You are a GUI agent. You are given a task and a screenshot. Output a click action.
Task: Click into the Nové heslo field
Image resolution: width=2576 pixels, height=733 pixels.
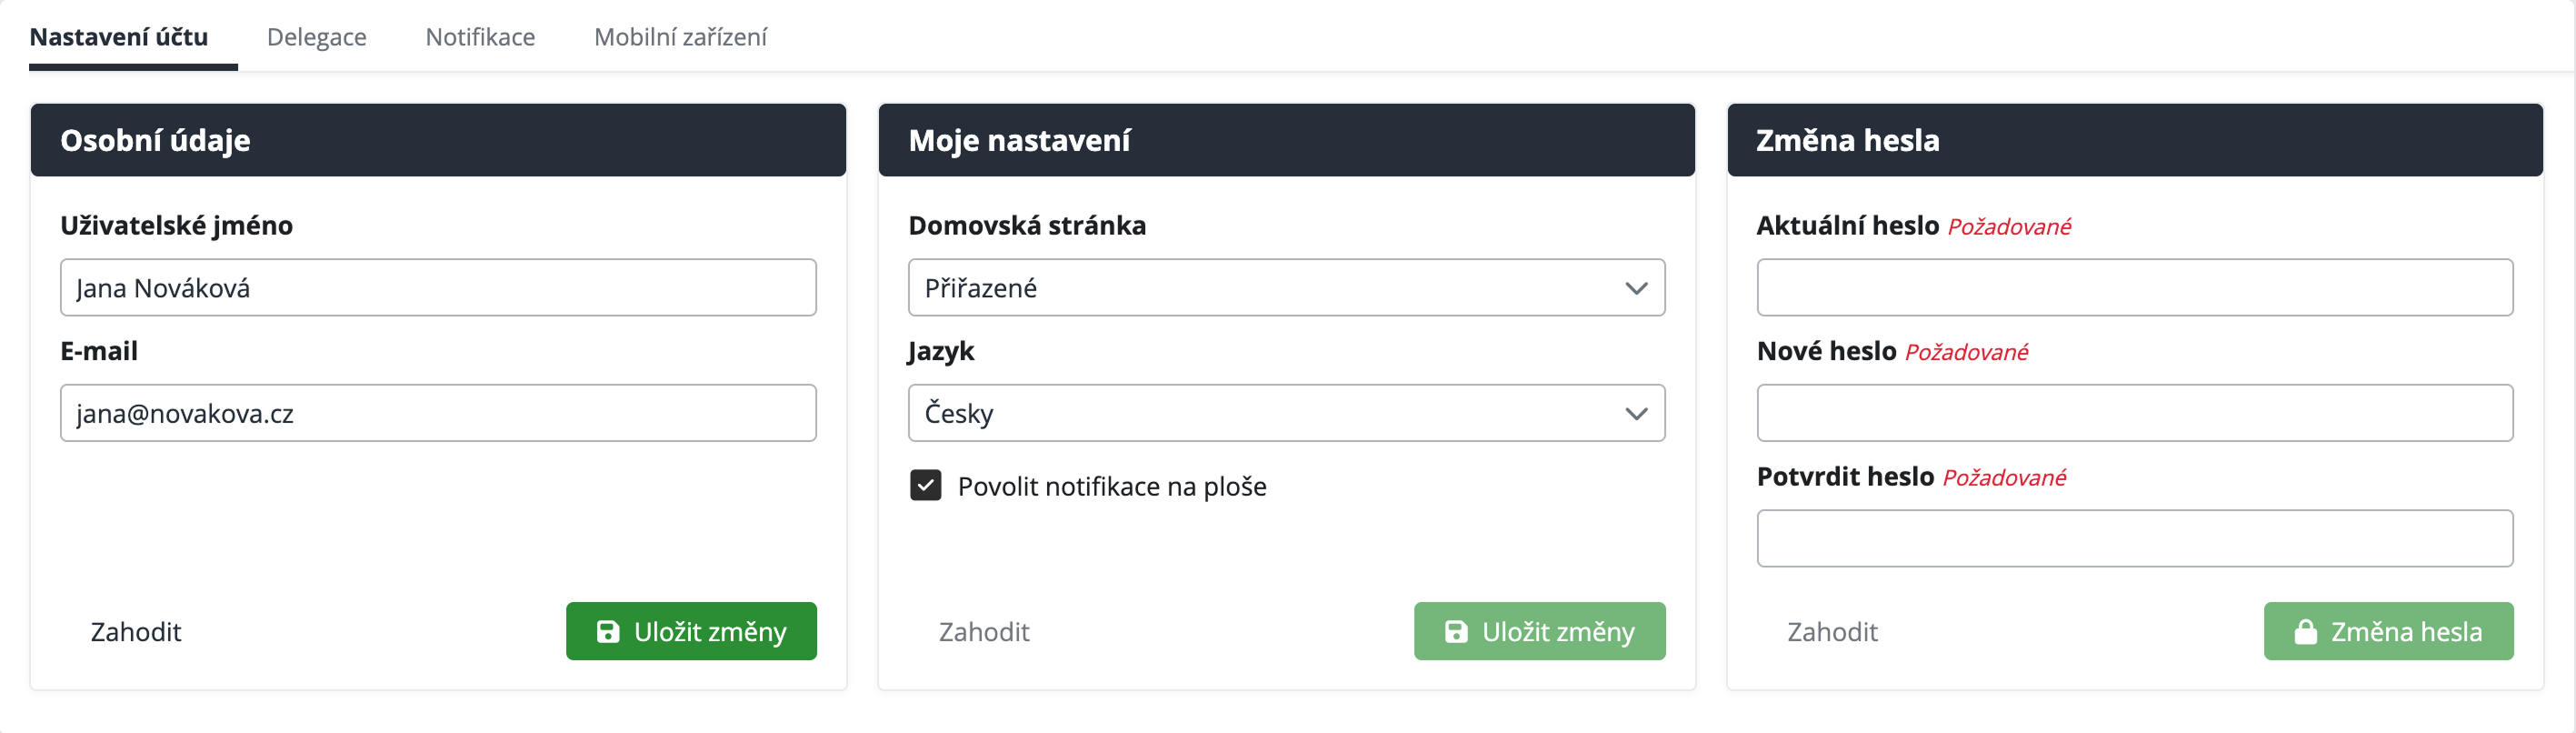click(x=2134, y=413)
